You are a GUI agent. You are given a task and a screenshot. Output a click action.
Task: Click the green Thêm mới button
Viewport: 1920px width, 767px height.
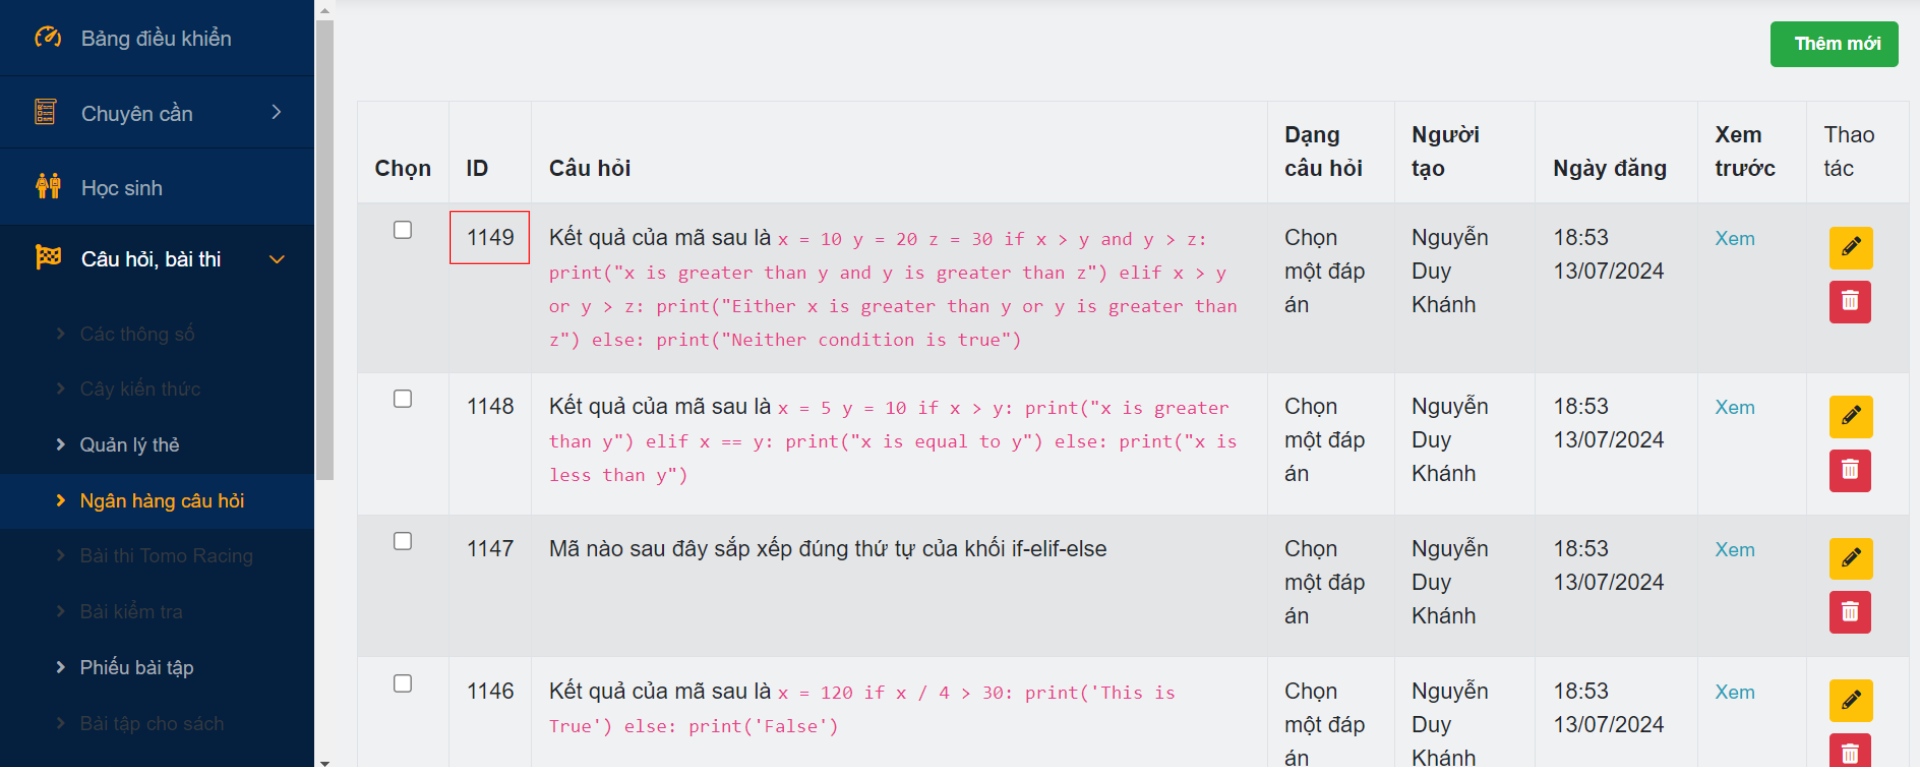[1834, 44]
